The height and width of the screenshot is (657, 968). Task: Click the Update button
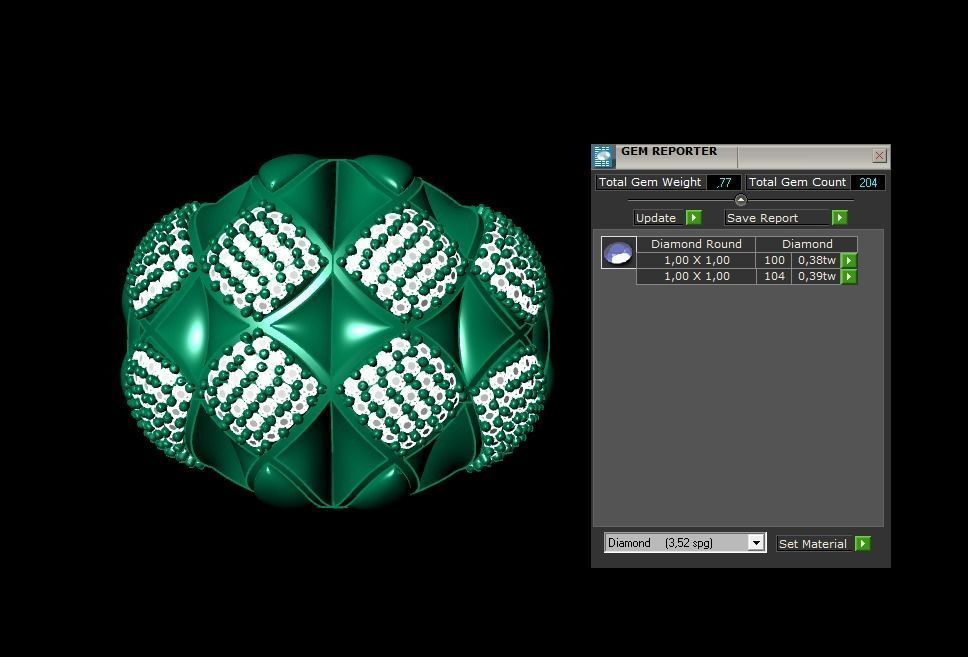tap(659, 217)
